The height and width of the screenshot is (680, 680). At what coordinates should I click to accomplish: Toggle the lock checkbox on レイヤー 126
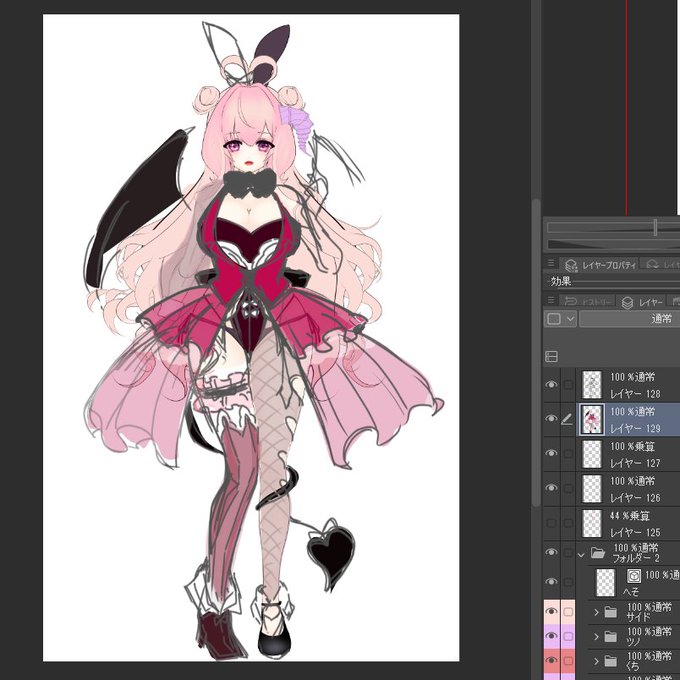click(568, 488)
